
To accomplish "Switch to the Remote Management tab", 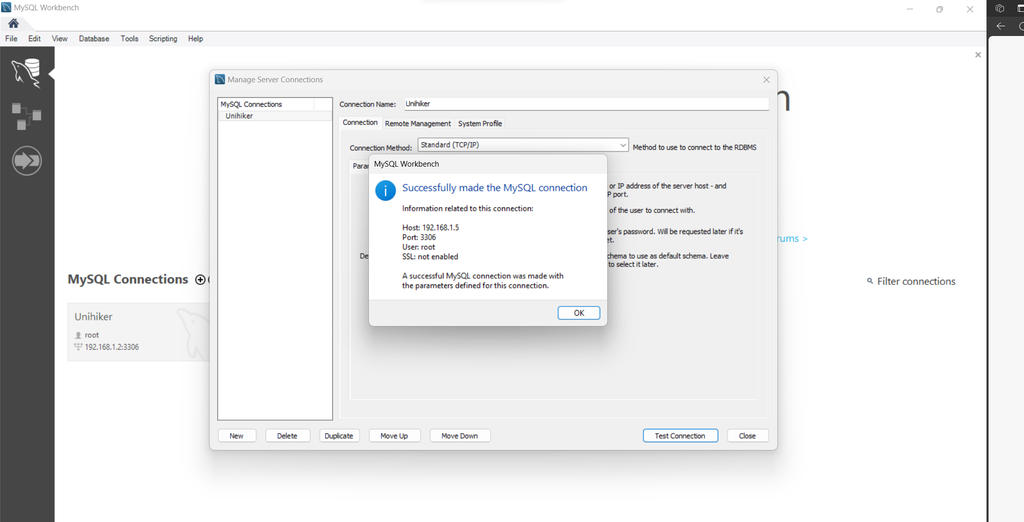I will pyautogui.click(x=417, y=123).
